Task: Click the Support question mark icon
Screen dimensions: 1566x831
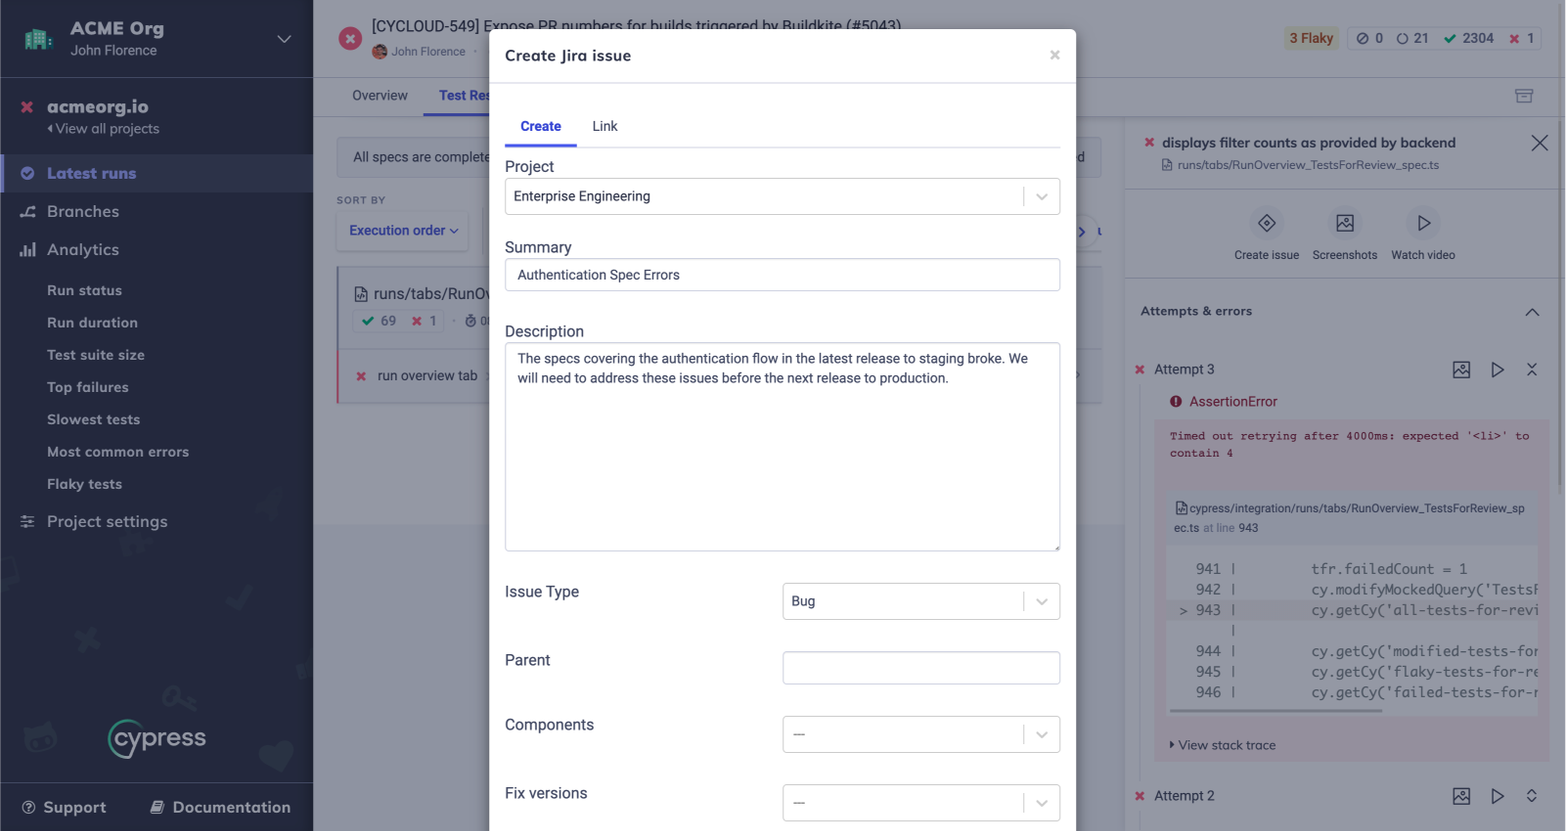Action: (28, 807)
